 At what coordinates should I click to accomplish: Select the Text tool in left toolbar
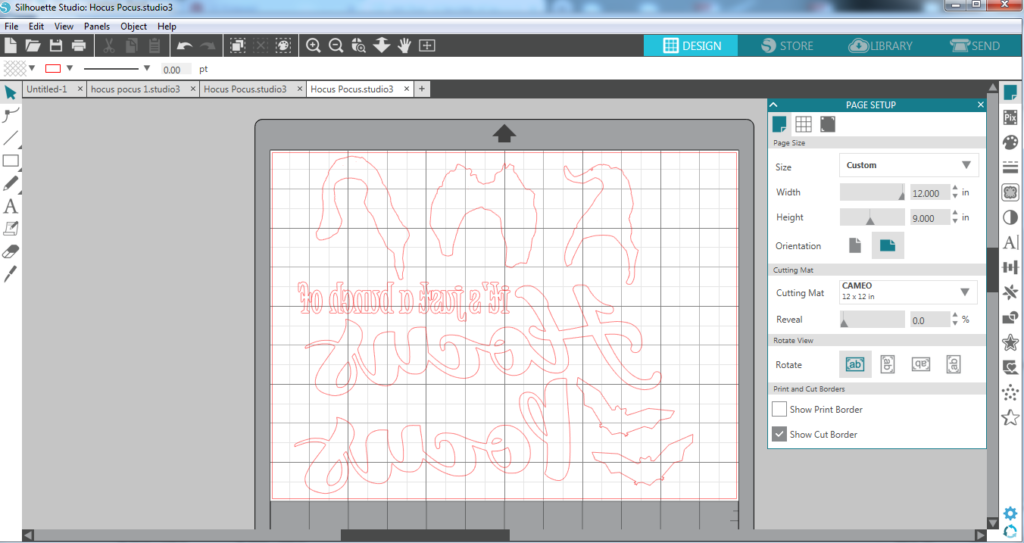click(x=11, y=206)
